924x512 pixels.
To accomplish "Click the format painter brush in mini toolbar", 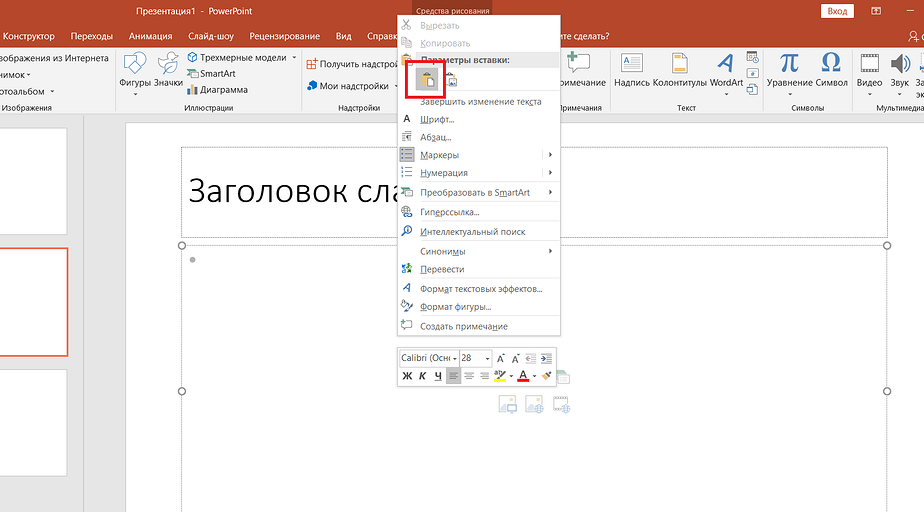I will pyautogui.click(x=546, y=376).
